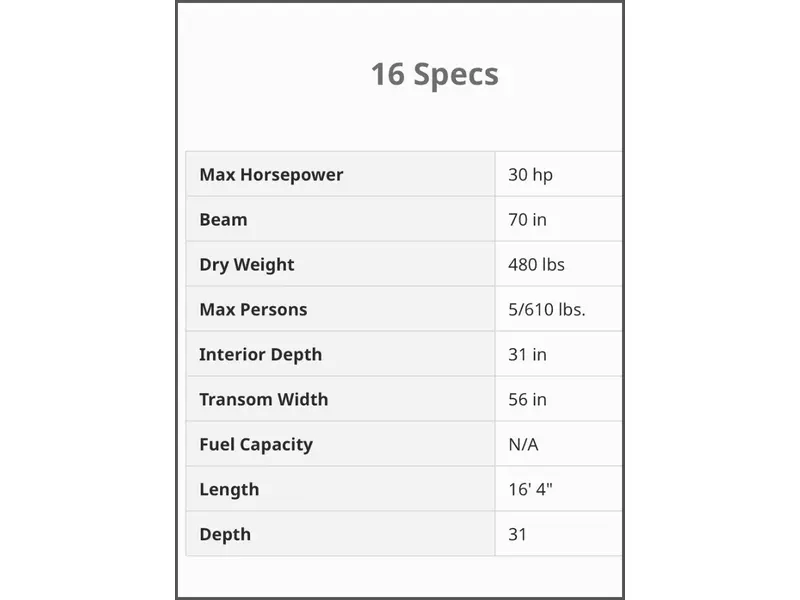Click the 56 in transom value
The image size is (800, 600).
tap(527, 400)
